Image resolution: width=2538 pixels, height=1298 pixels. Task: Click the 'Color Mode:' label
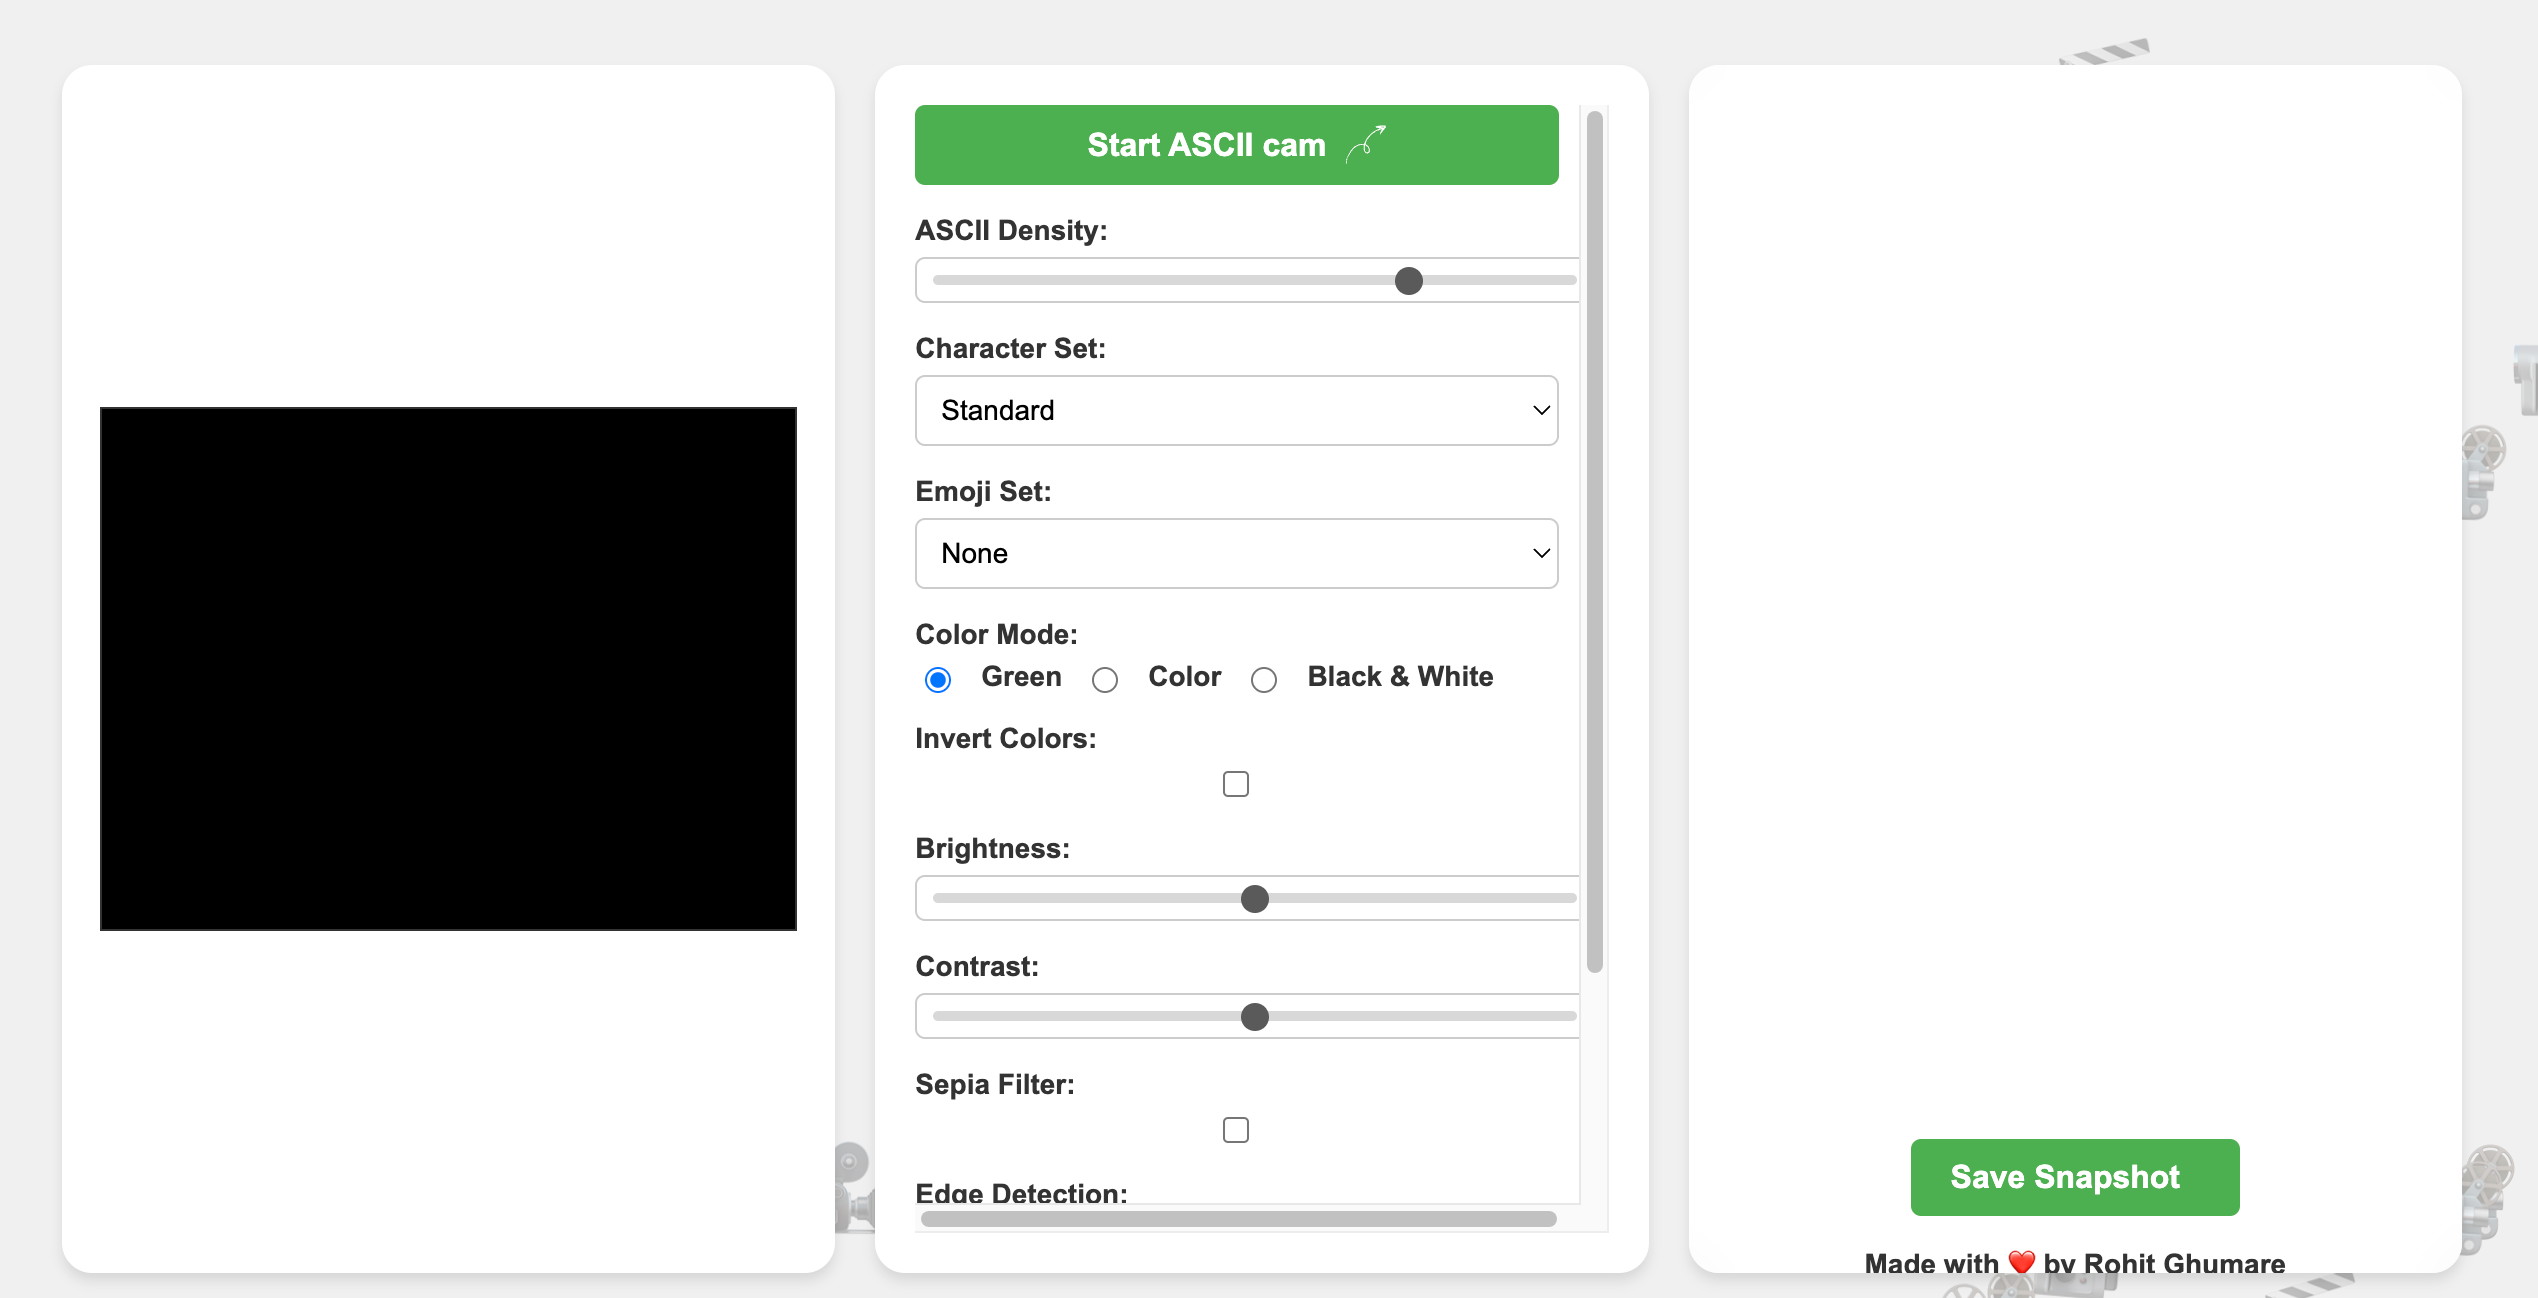(x=996, y=634)
